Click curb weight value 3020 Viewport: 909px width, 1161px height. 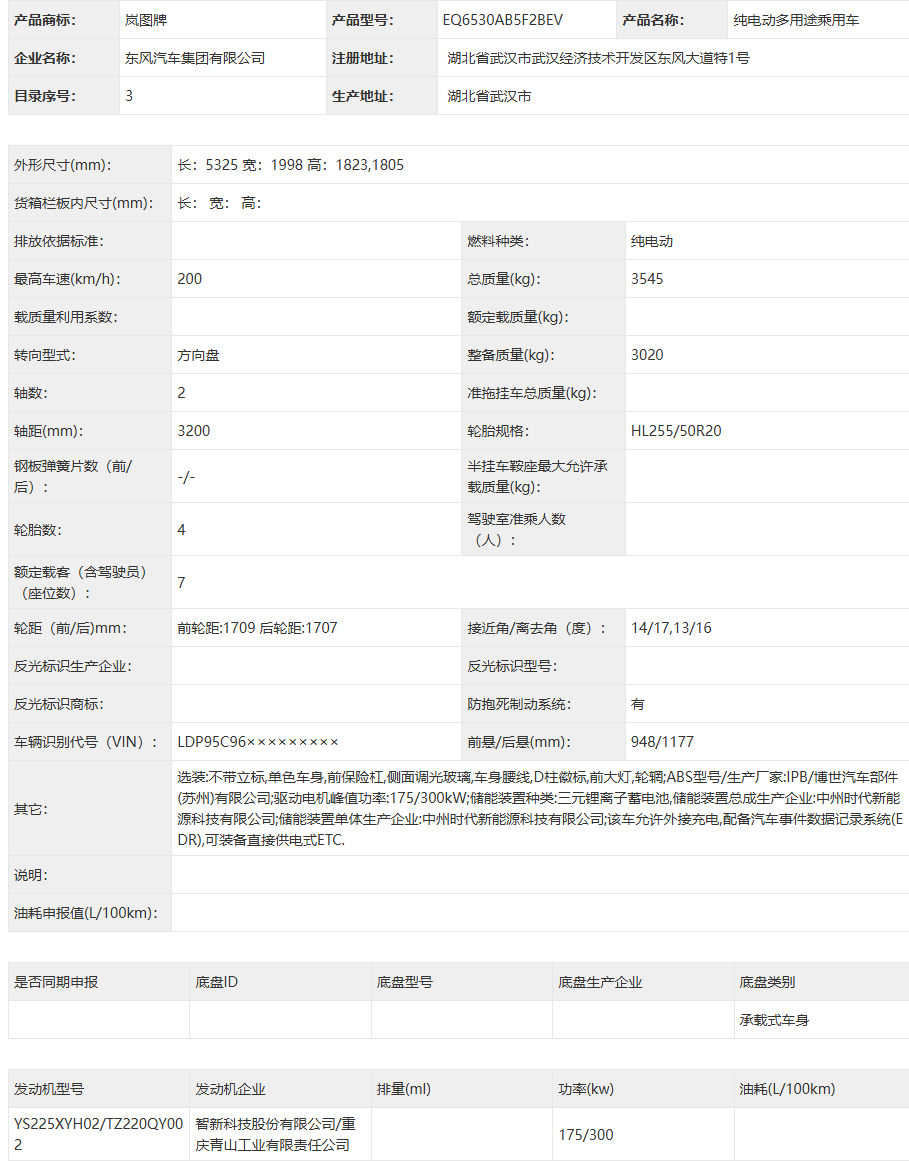coord(647,355)
